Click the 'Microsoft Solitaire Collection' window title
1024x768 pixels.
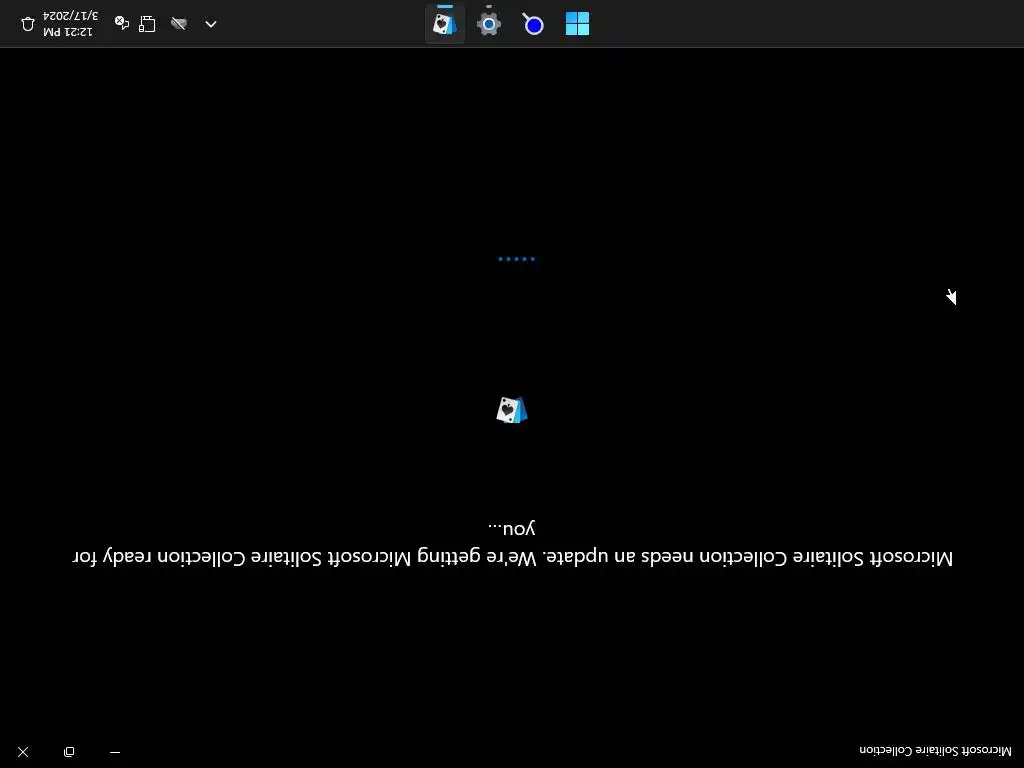[935, 750]
